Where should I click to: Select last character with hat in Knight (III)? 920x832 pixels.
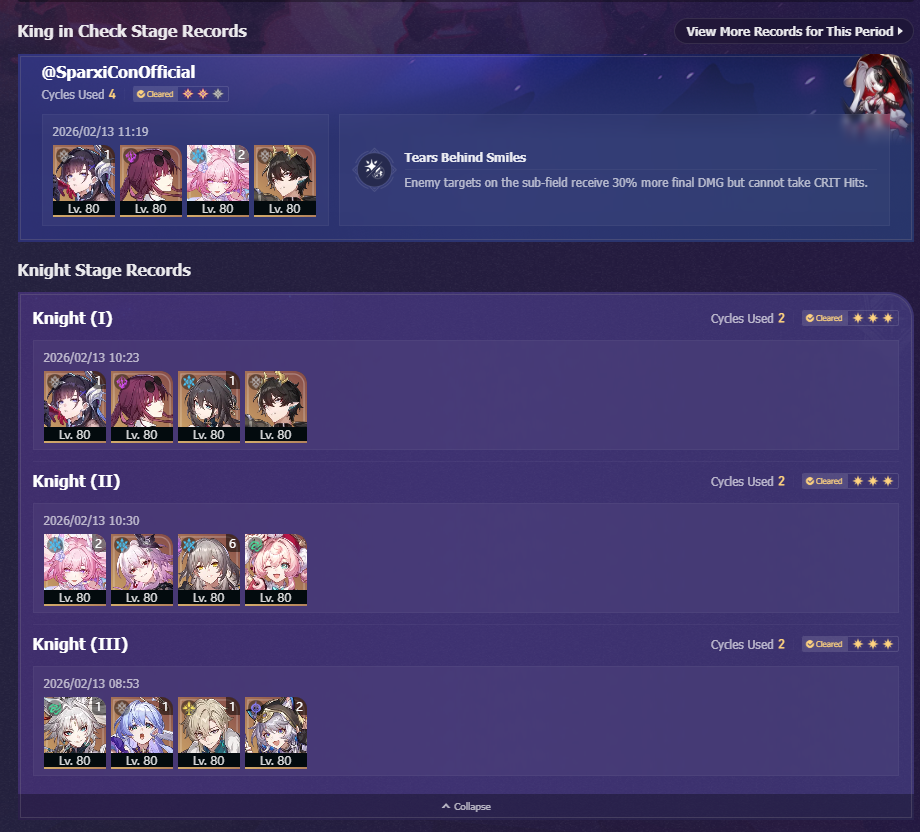click(276, 733)
